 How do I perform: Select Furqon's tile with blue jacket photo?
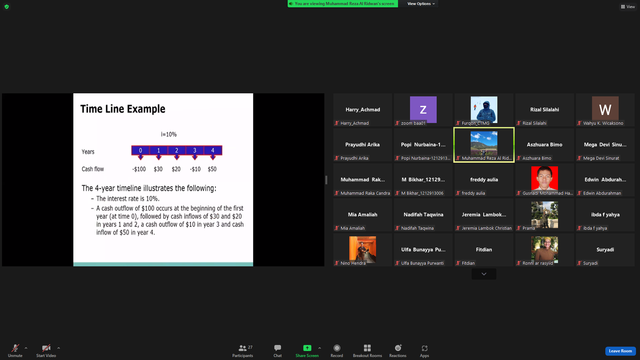point(484,110)
